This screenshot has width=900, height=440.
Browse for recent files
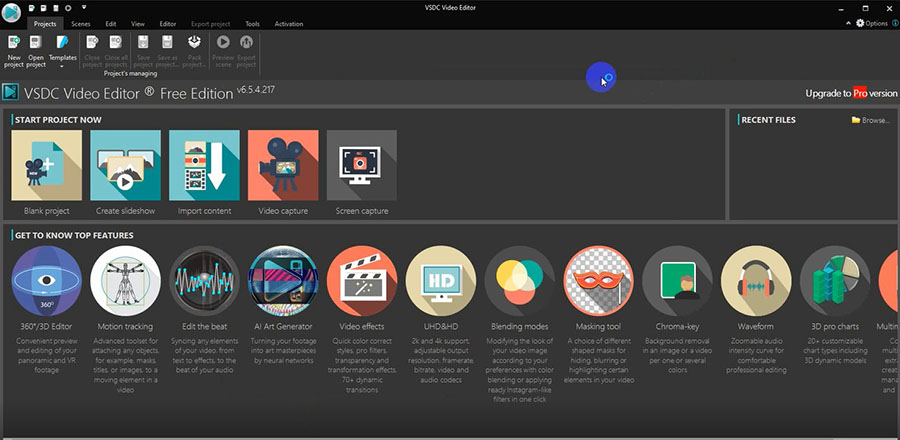(x=871, y=120)
